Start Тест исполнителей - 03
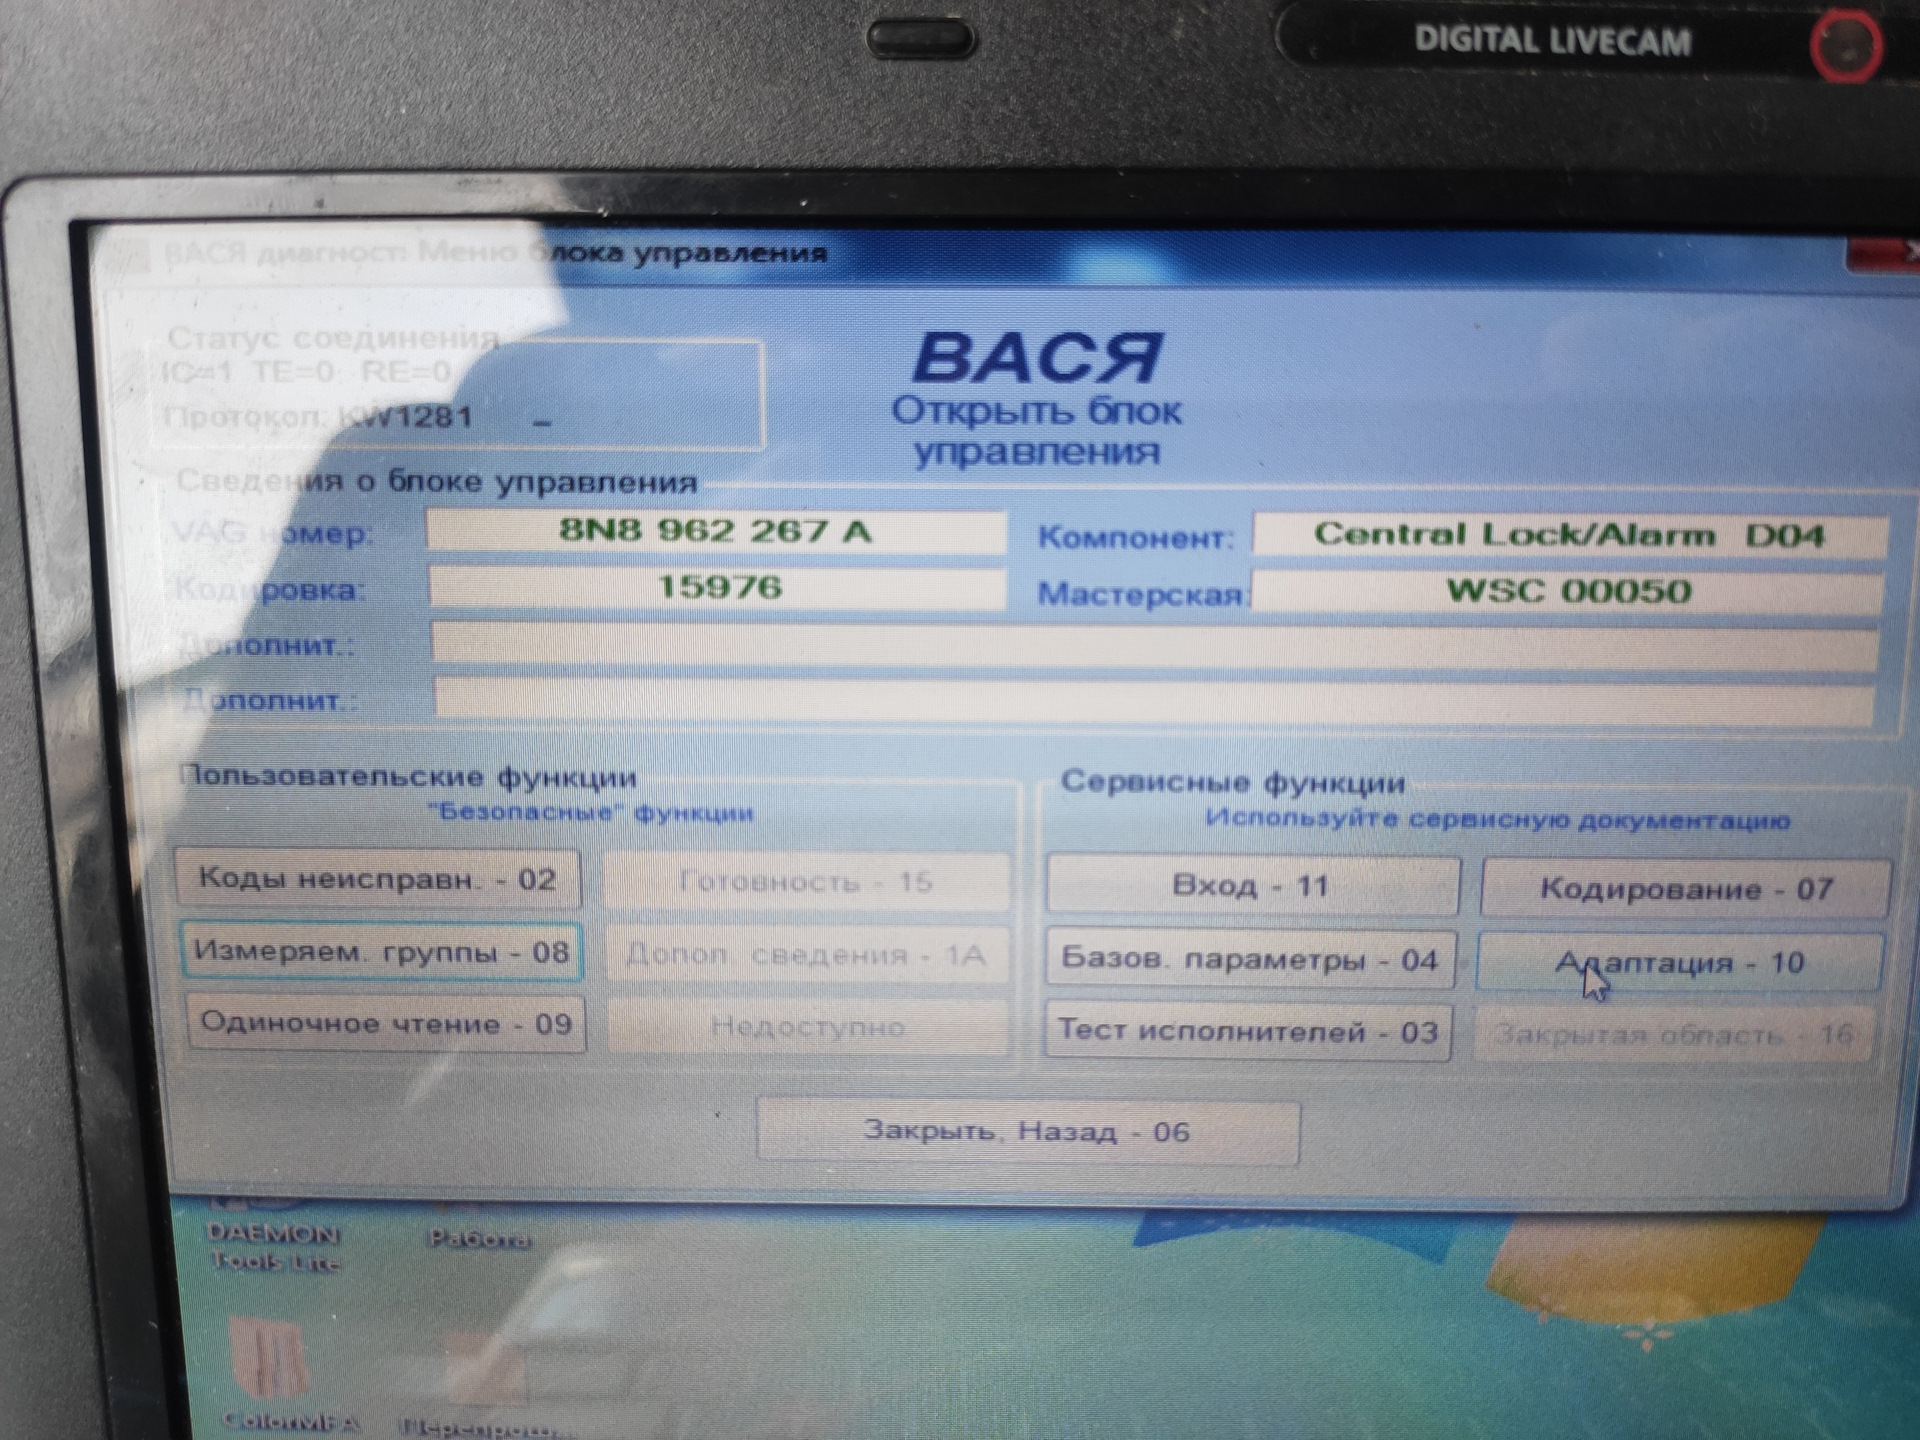Image resolution: width=1920 pixels, height=1440 pixels. coord(1247,1031)
